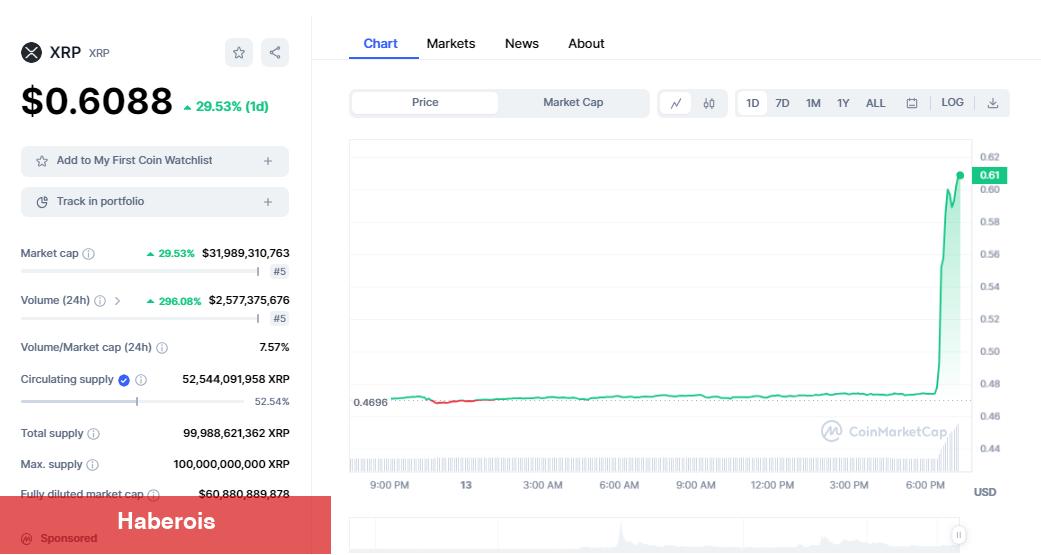The width and height of the screenshot is (1041, 555).
Task: Click the $0.6088 price value
Action: (x=97, y=101)
